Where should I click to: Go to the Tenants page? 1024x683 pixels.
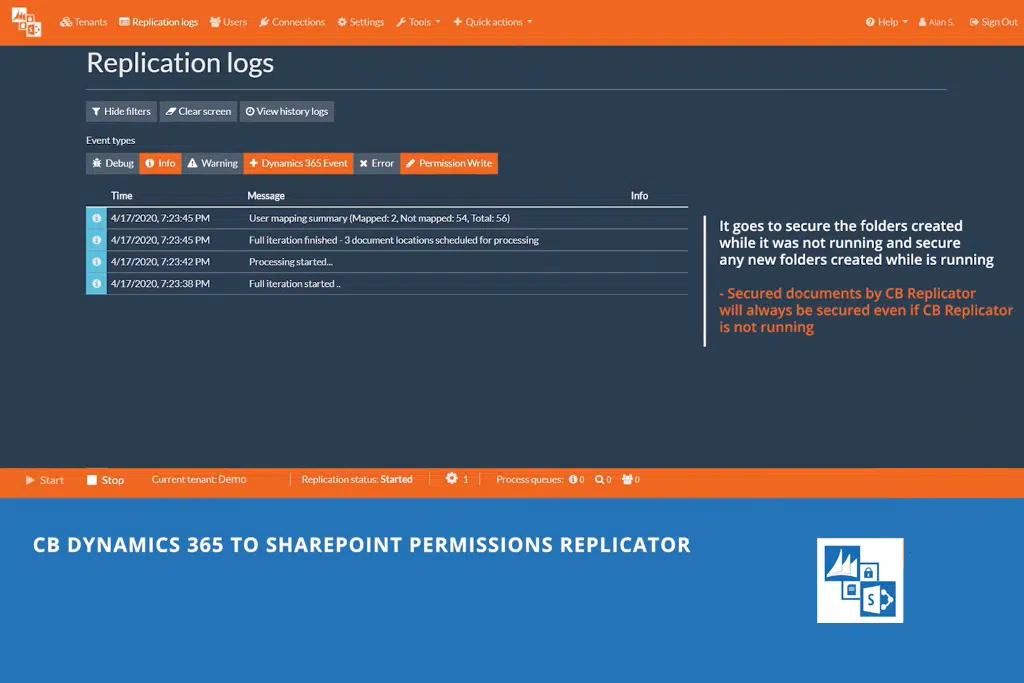(84, 22)
